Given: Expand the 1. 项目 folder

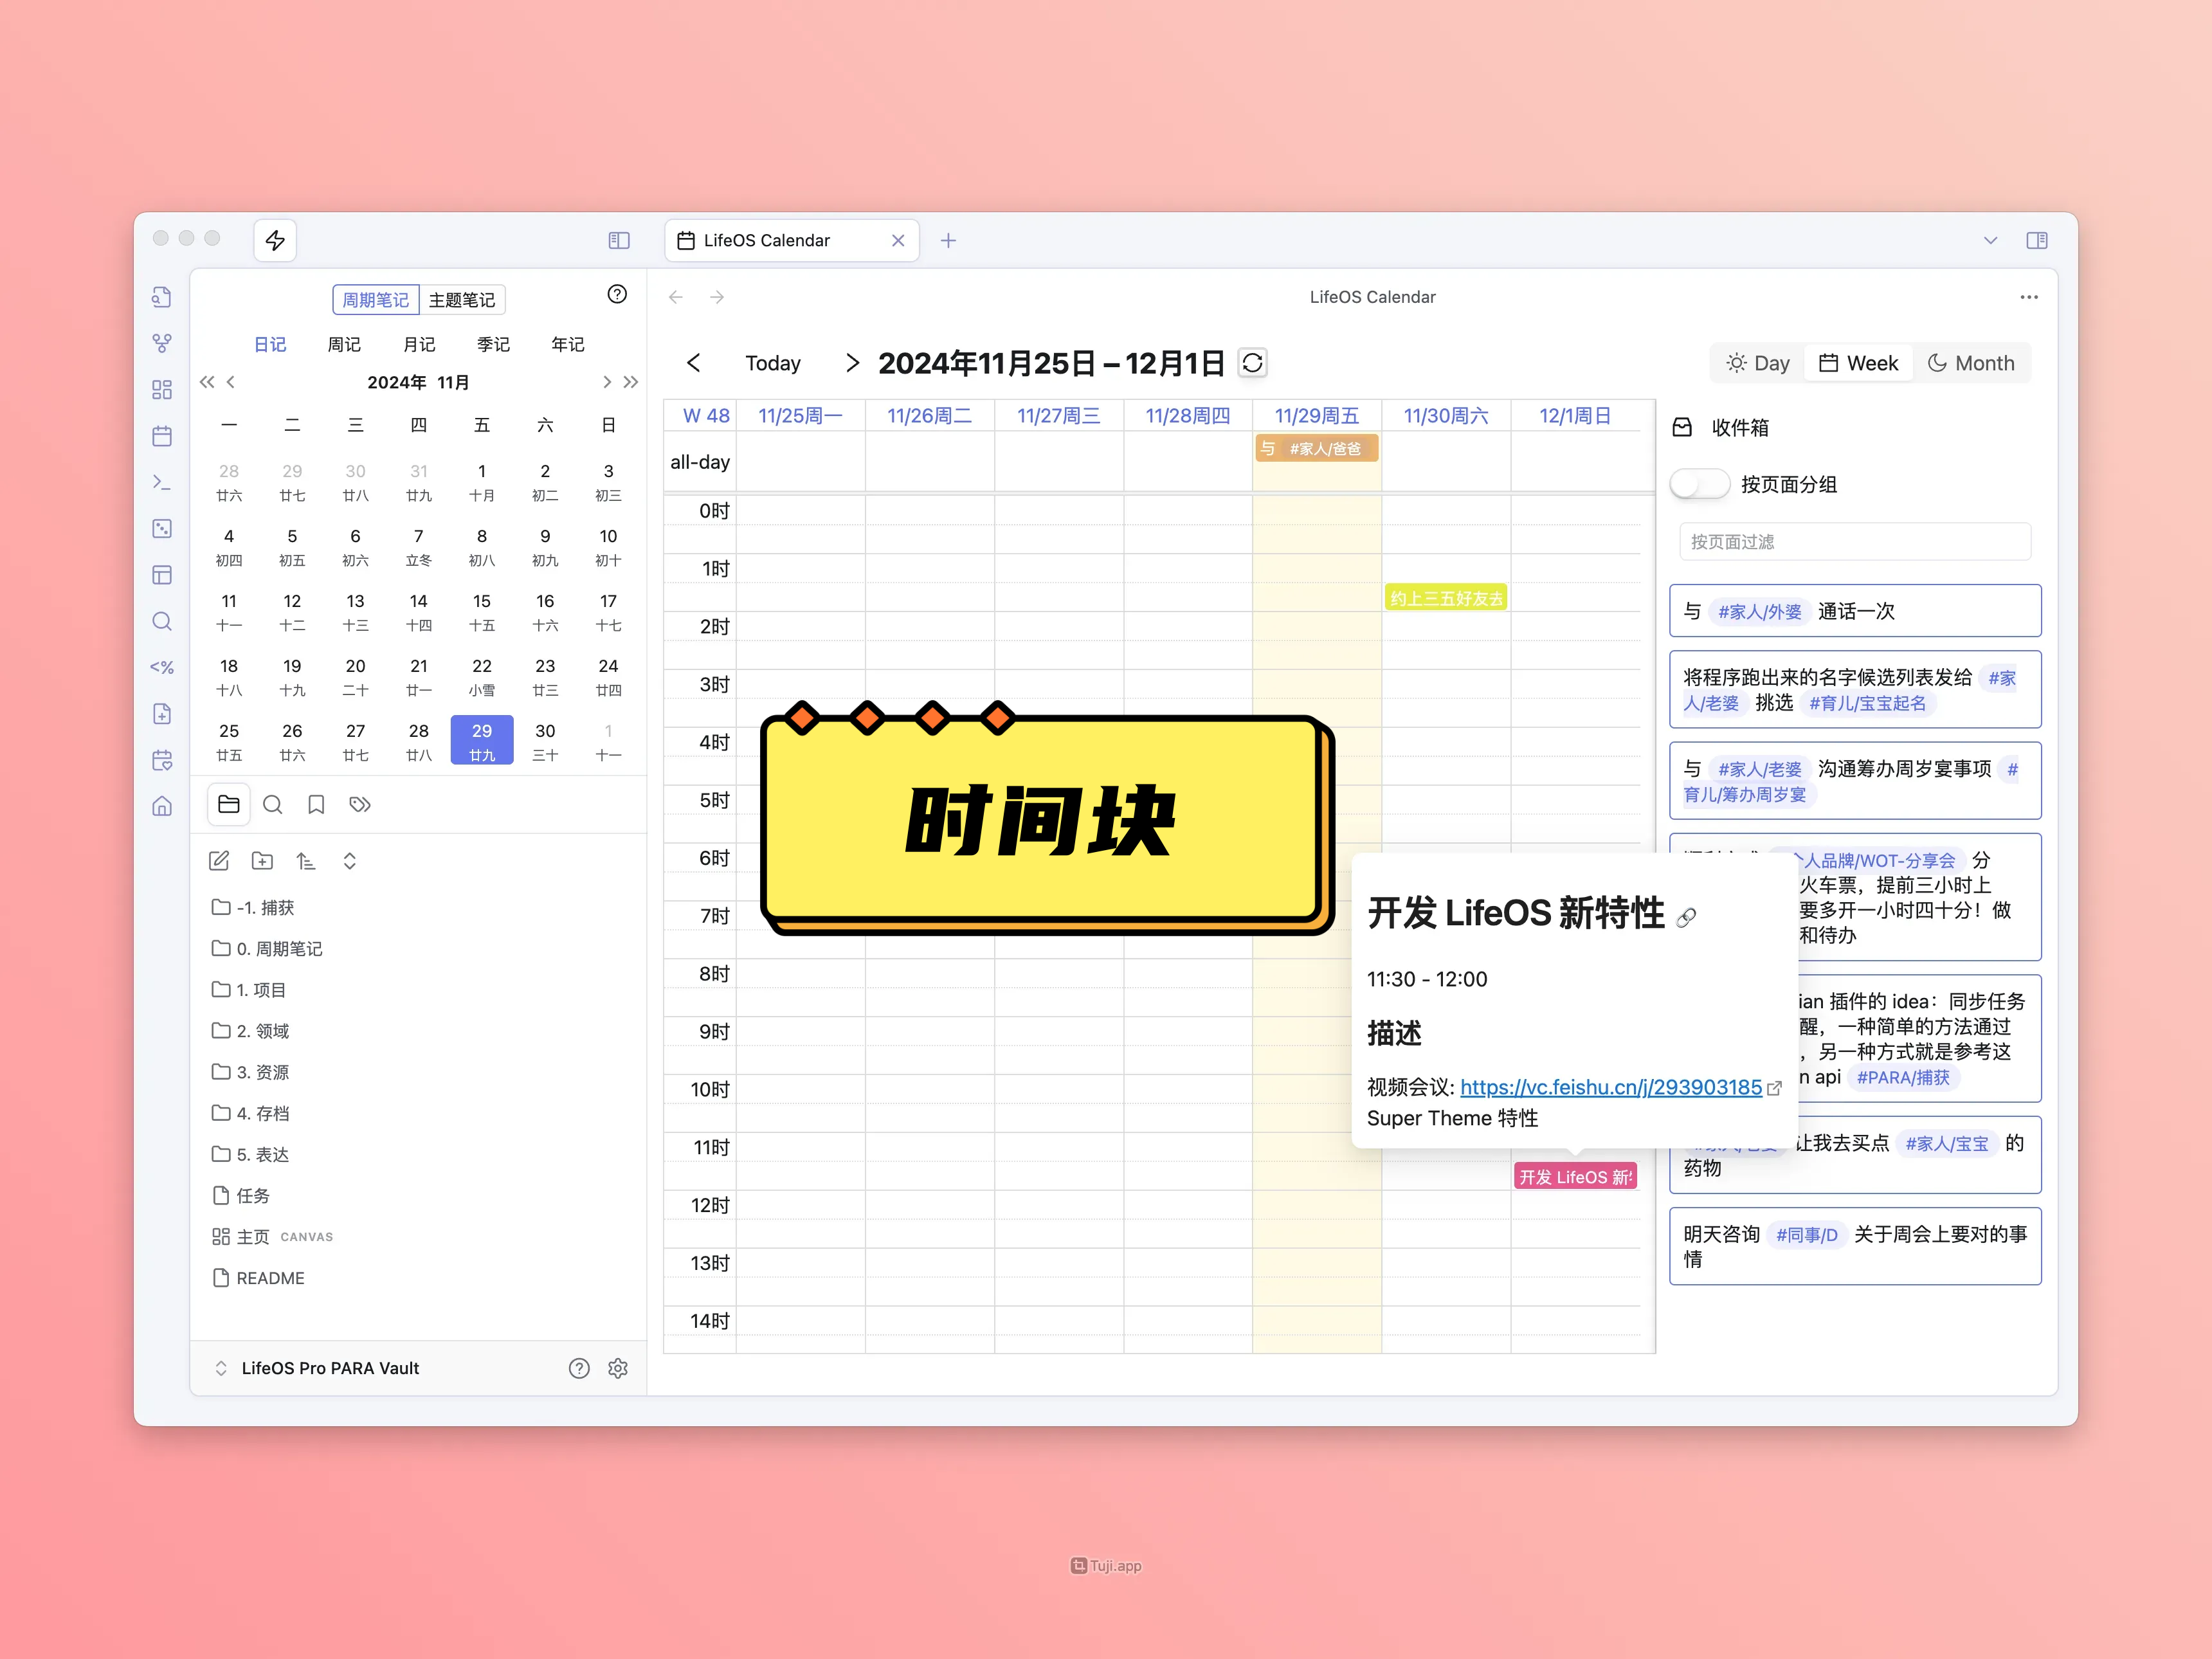Looking at the screenshot, I should coord(261,990).
